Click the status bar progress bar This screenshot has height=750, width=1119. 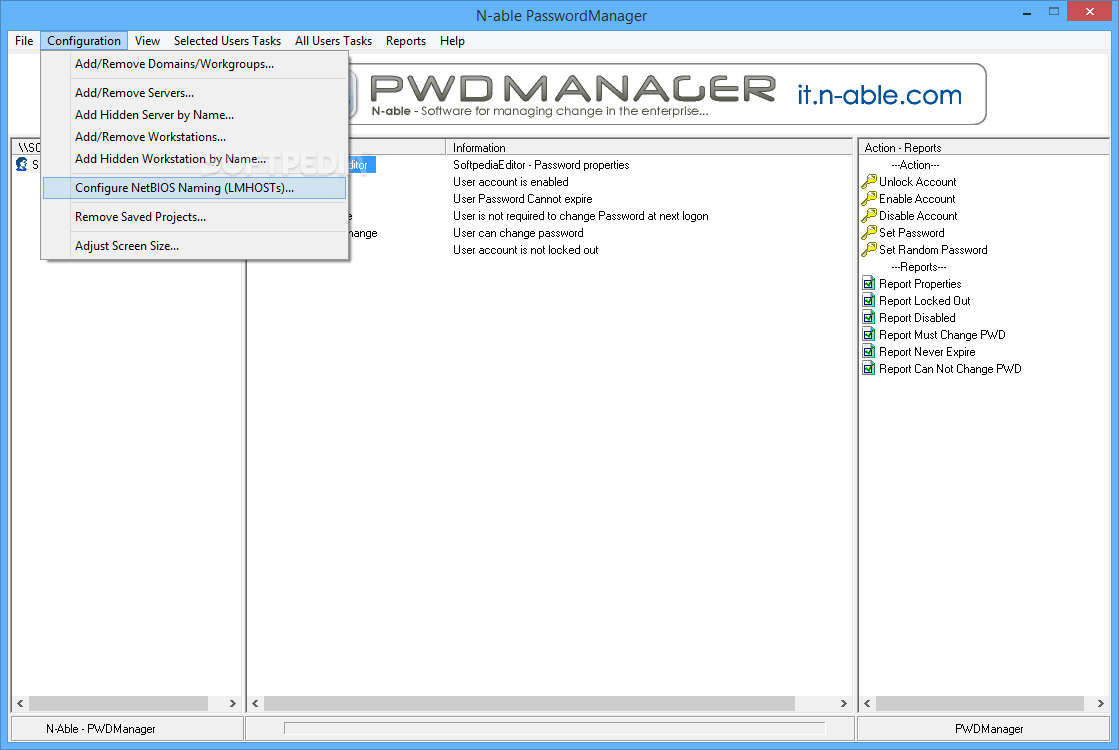555,729
